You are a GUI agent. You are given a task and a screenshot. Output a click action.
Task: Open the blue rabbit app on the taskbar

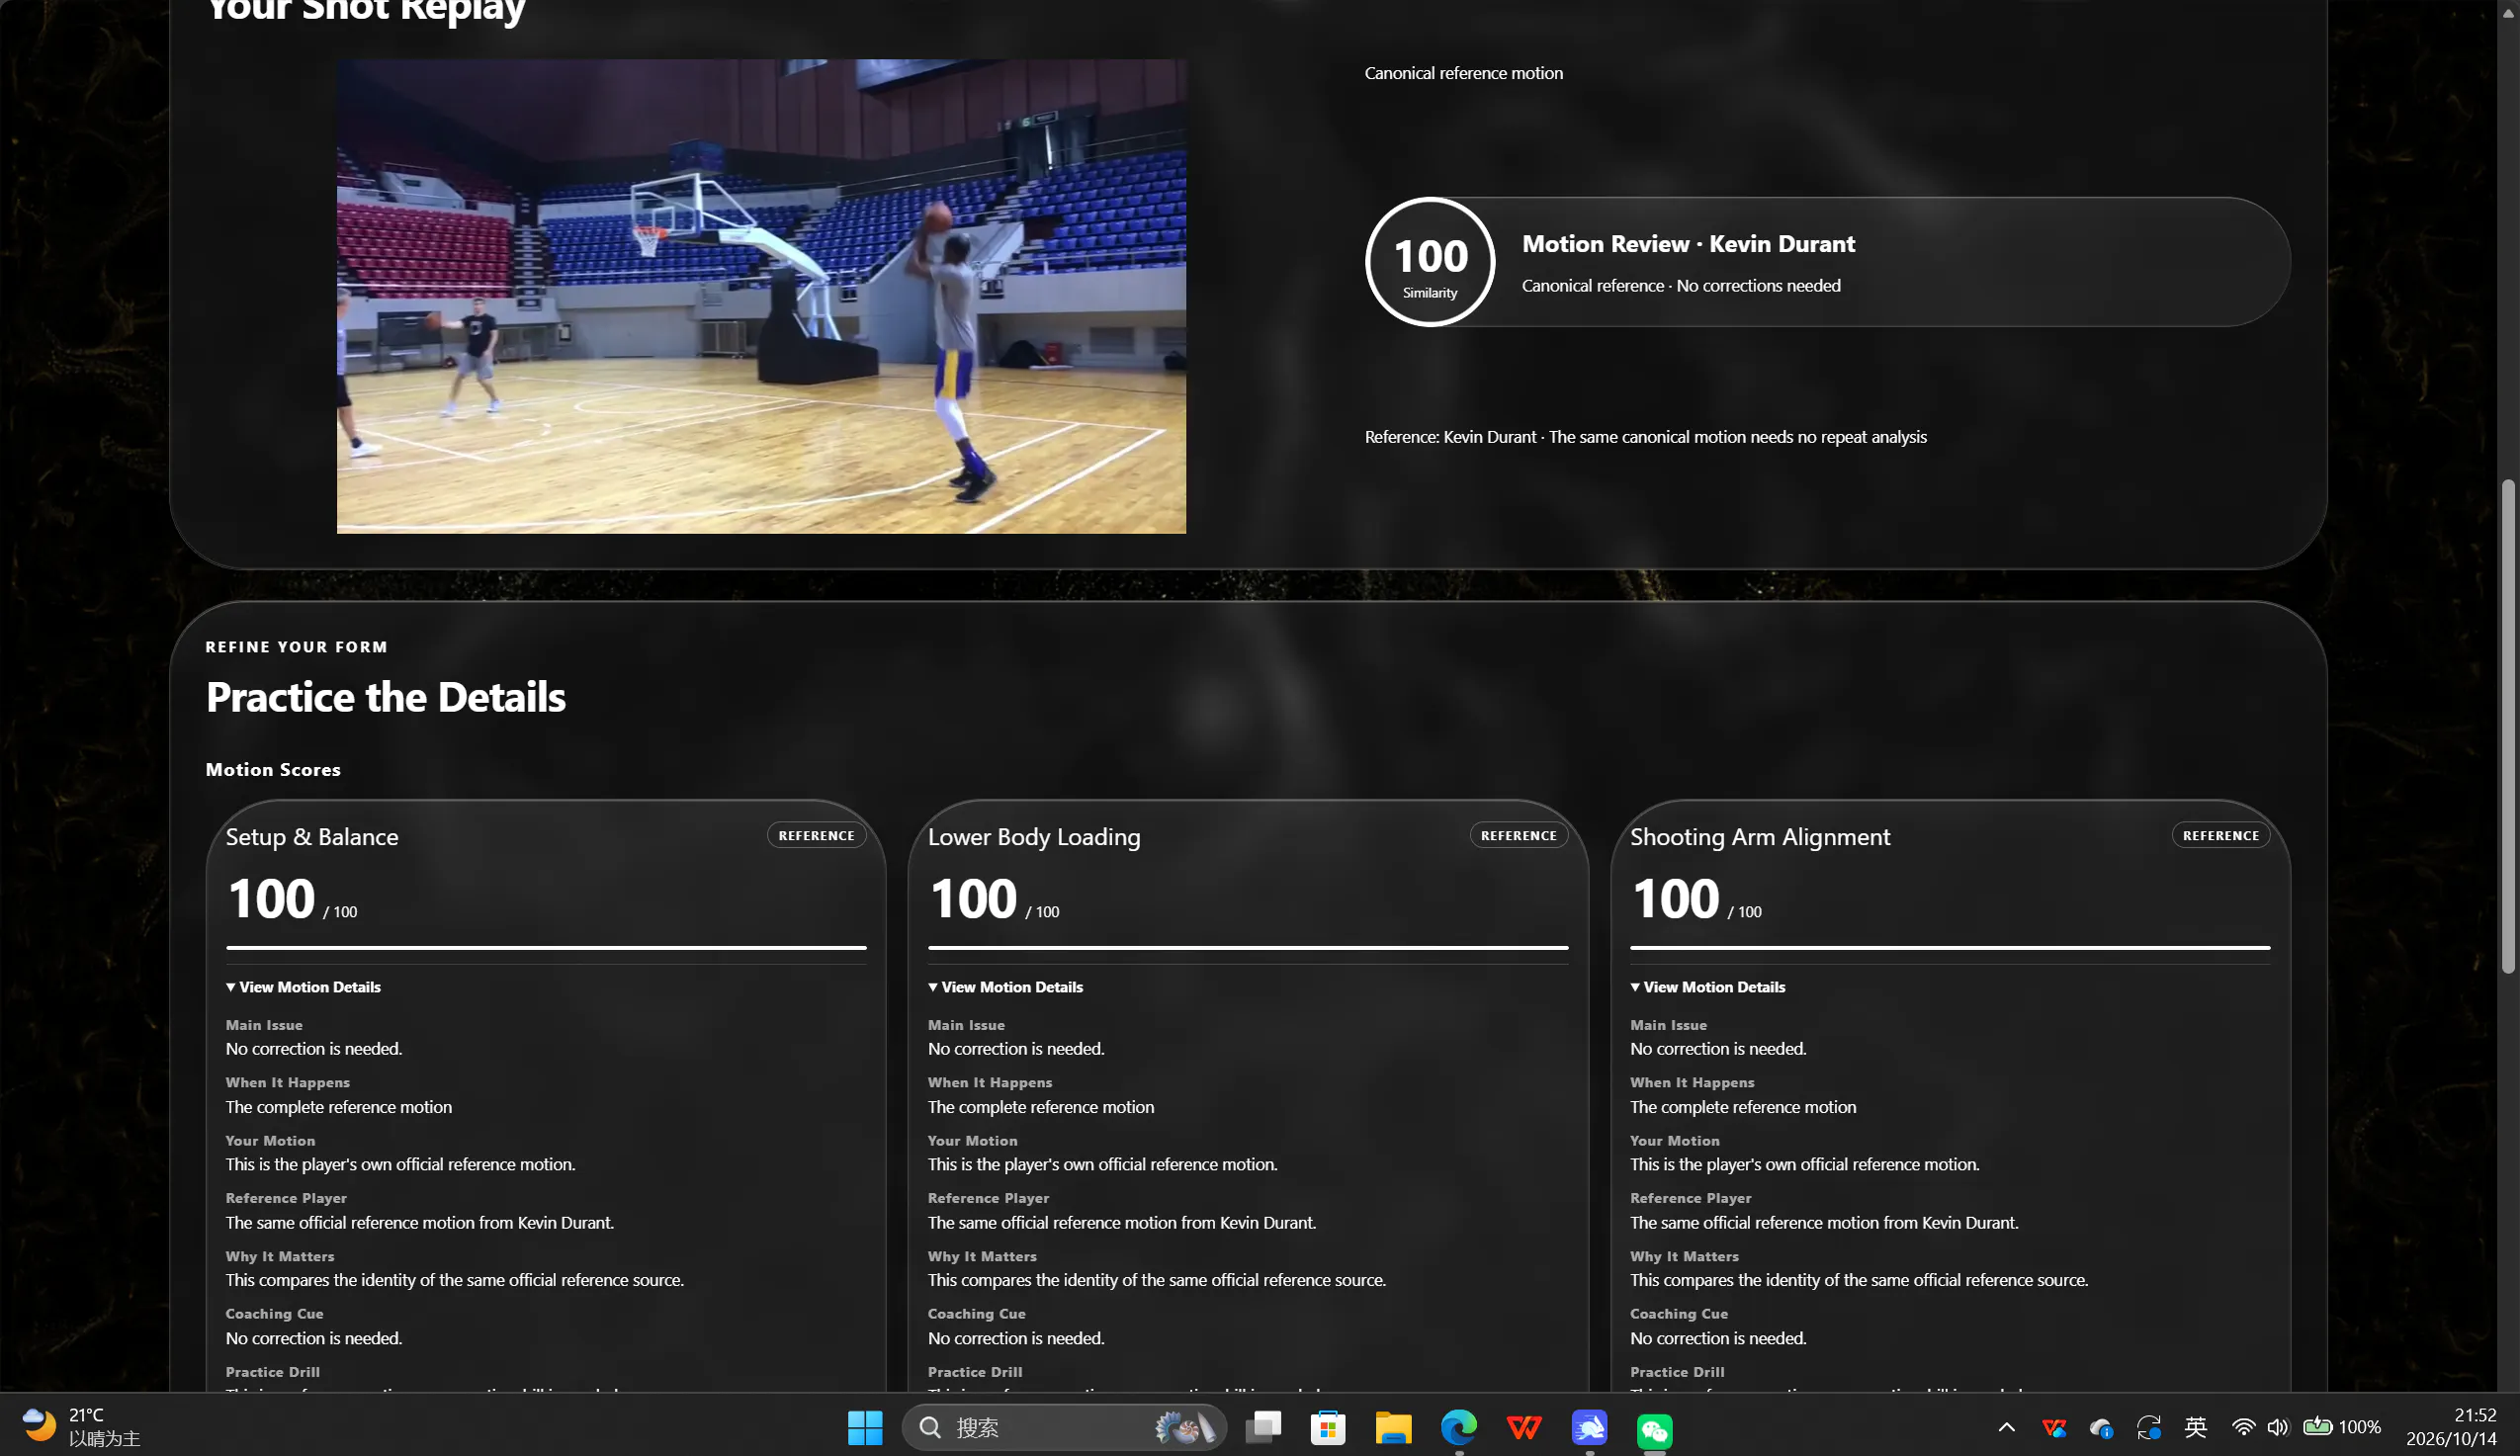coord(1589,1427)
